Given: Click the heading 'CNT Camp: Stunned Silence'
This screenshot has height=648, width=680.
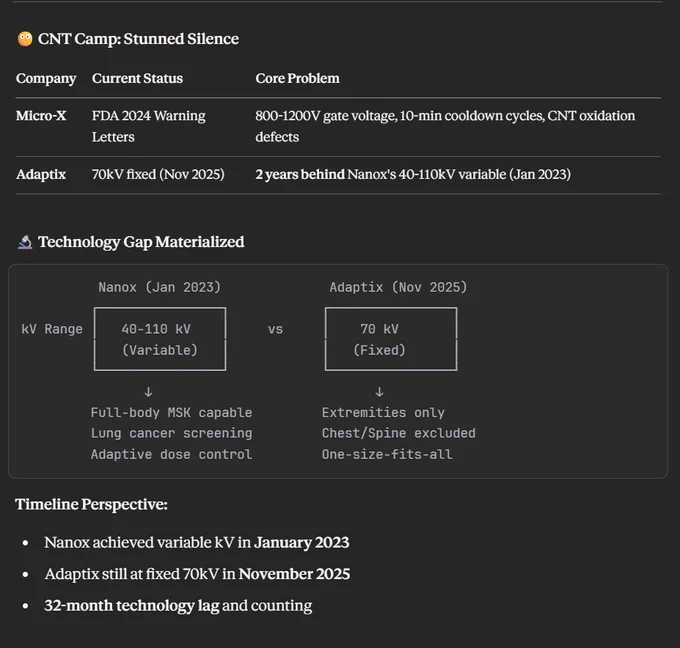Looking at the screenshot, I should [138, 39].
